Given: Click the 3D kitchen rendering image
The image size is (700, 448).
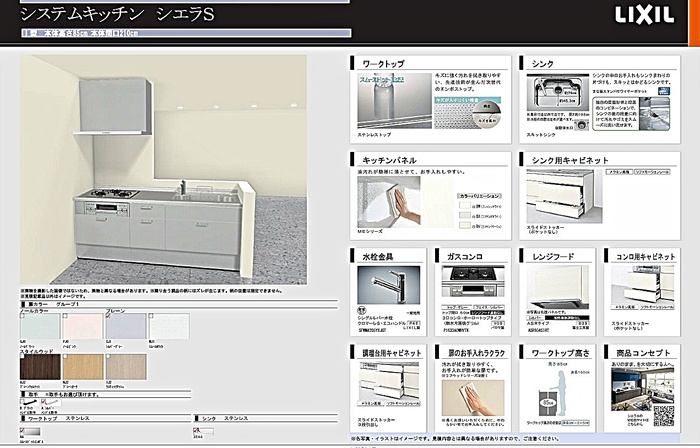Looking at the screenshot, I should coord(160,170).
